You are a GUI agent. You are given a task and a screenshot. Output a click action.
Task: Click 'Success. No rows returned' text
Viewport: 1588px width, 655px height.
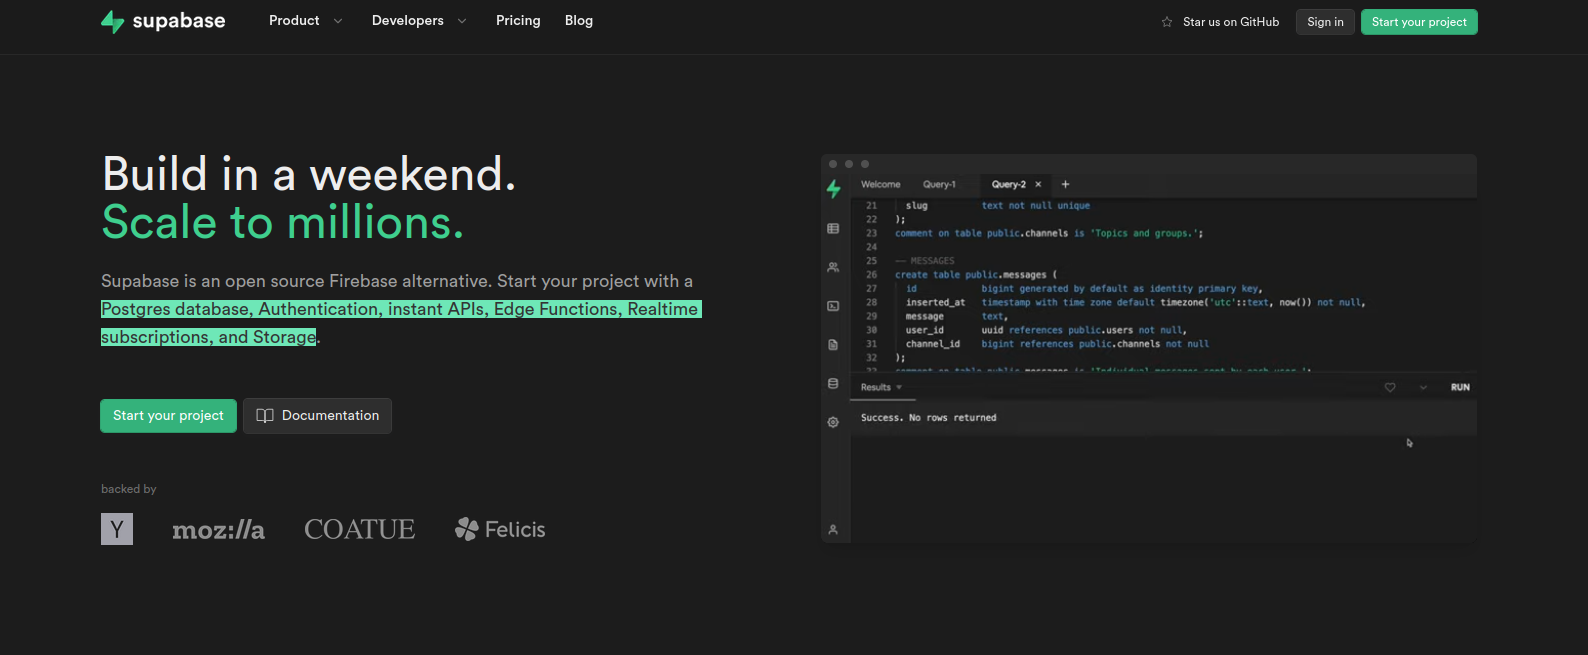click(x=928, y=418)
